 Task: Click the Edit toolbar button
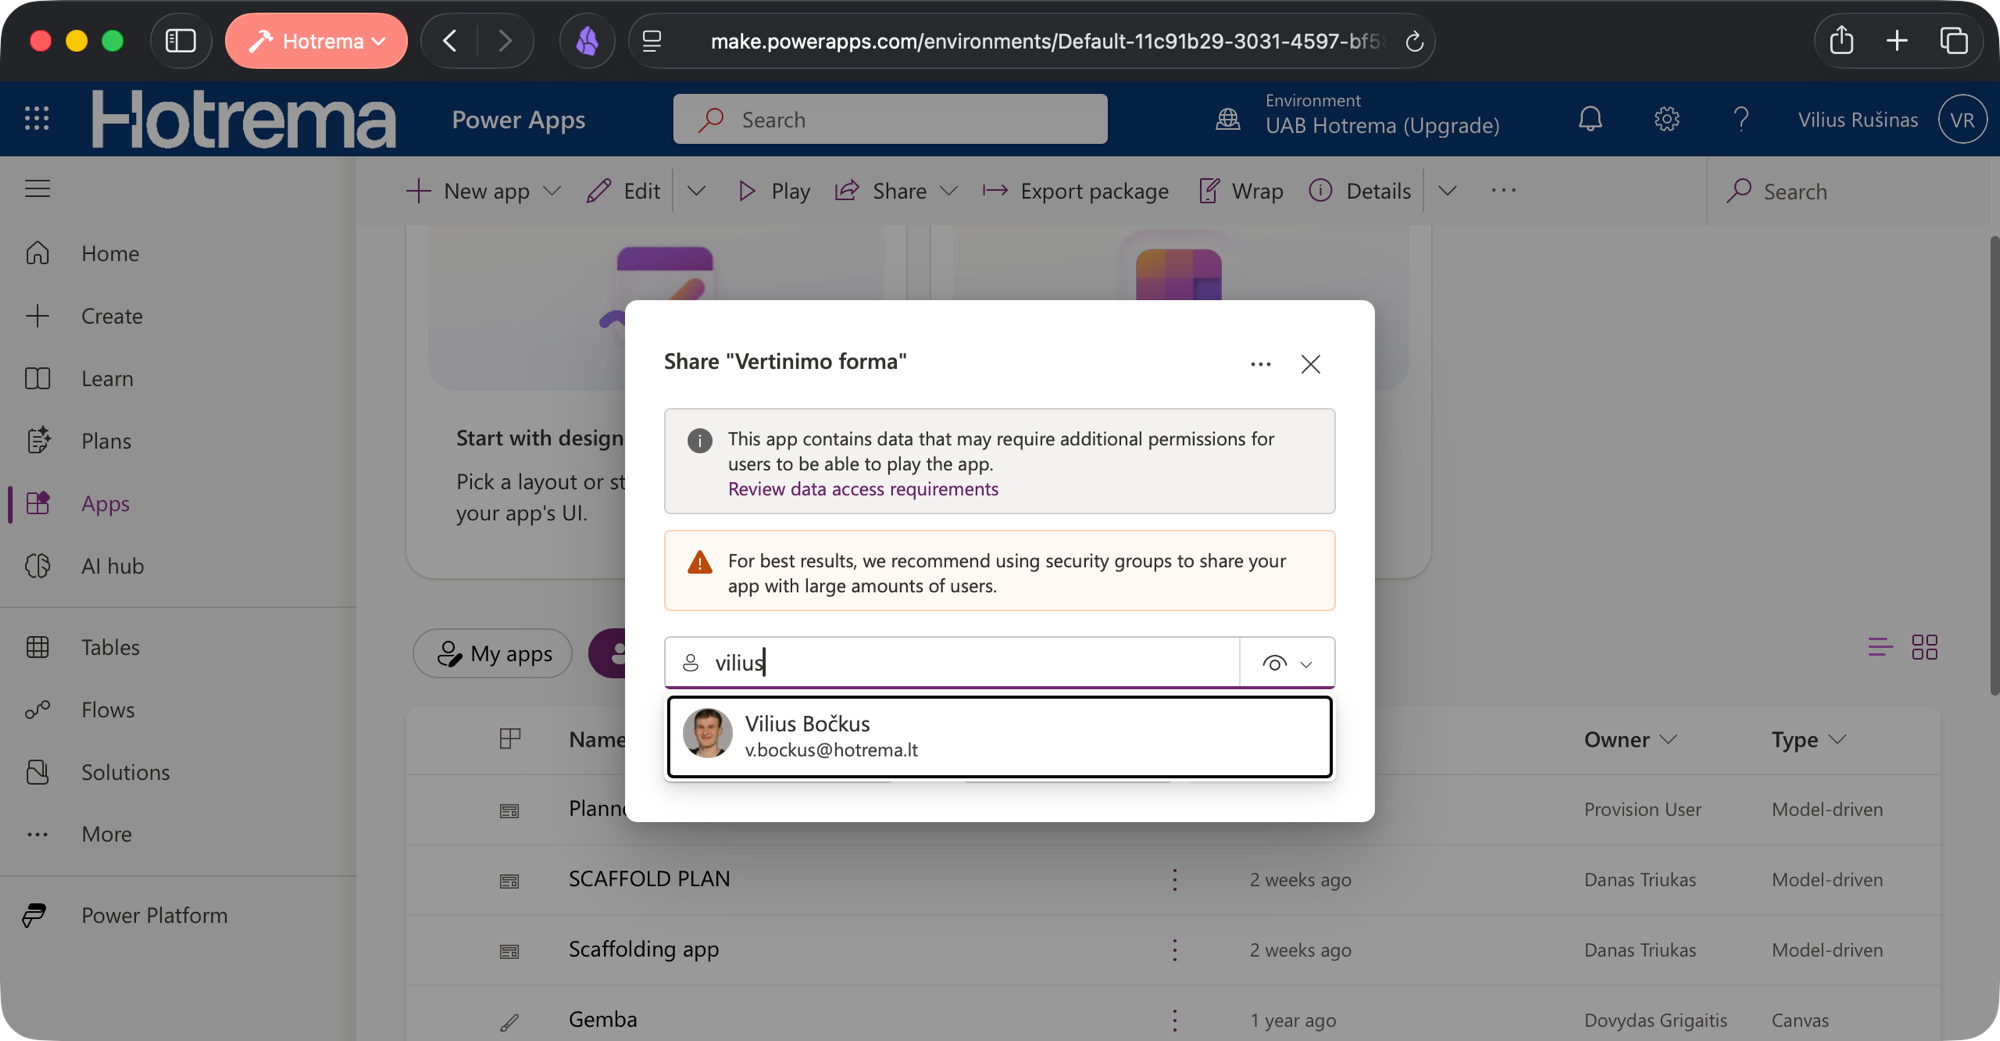click(623, 191)
